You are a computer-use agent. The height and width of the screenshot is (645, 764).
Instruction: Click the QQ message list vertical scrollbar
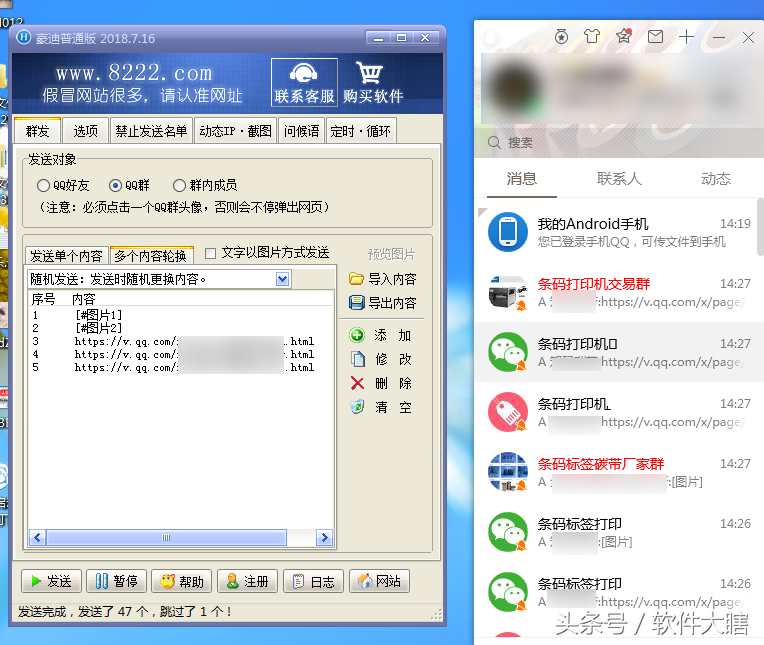click(760, 226)
